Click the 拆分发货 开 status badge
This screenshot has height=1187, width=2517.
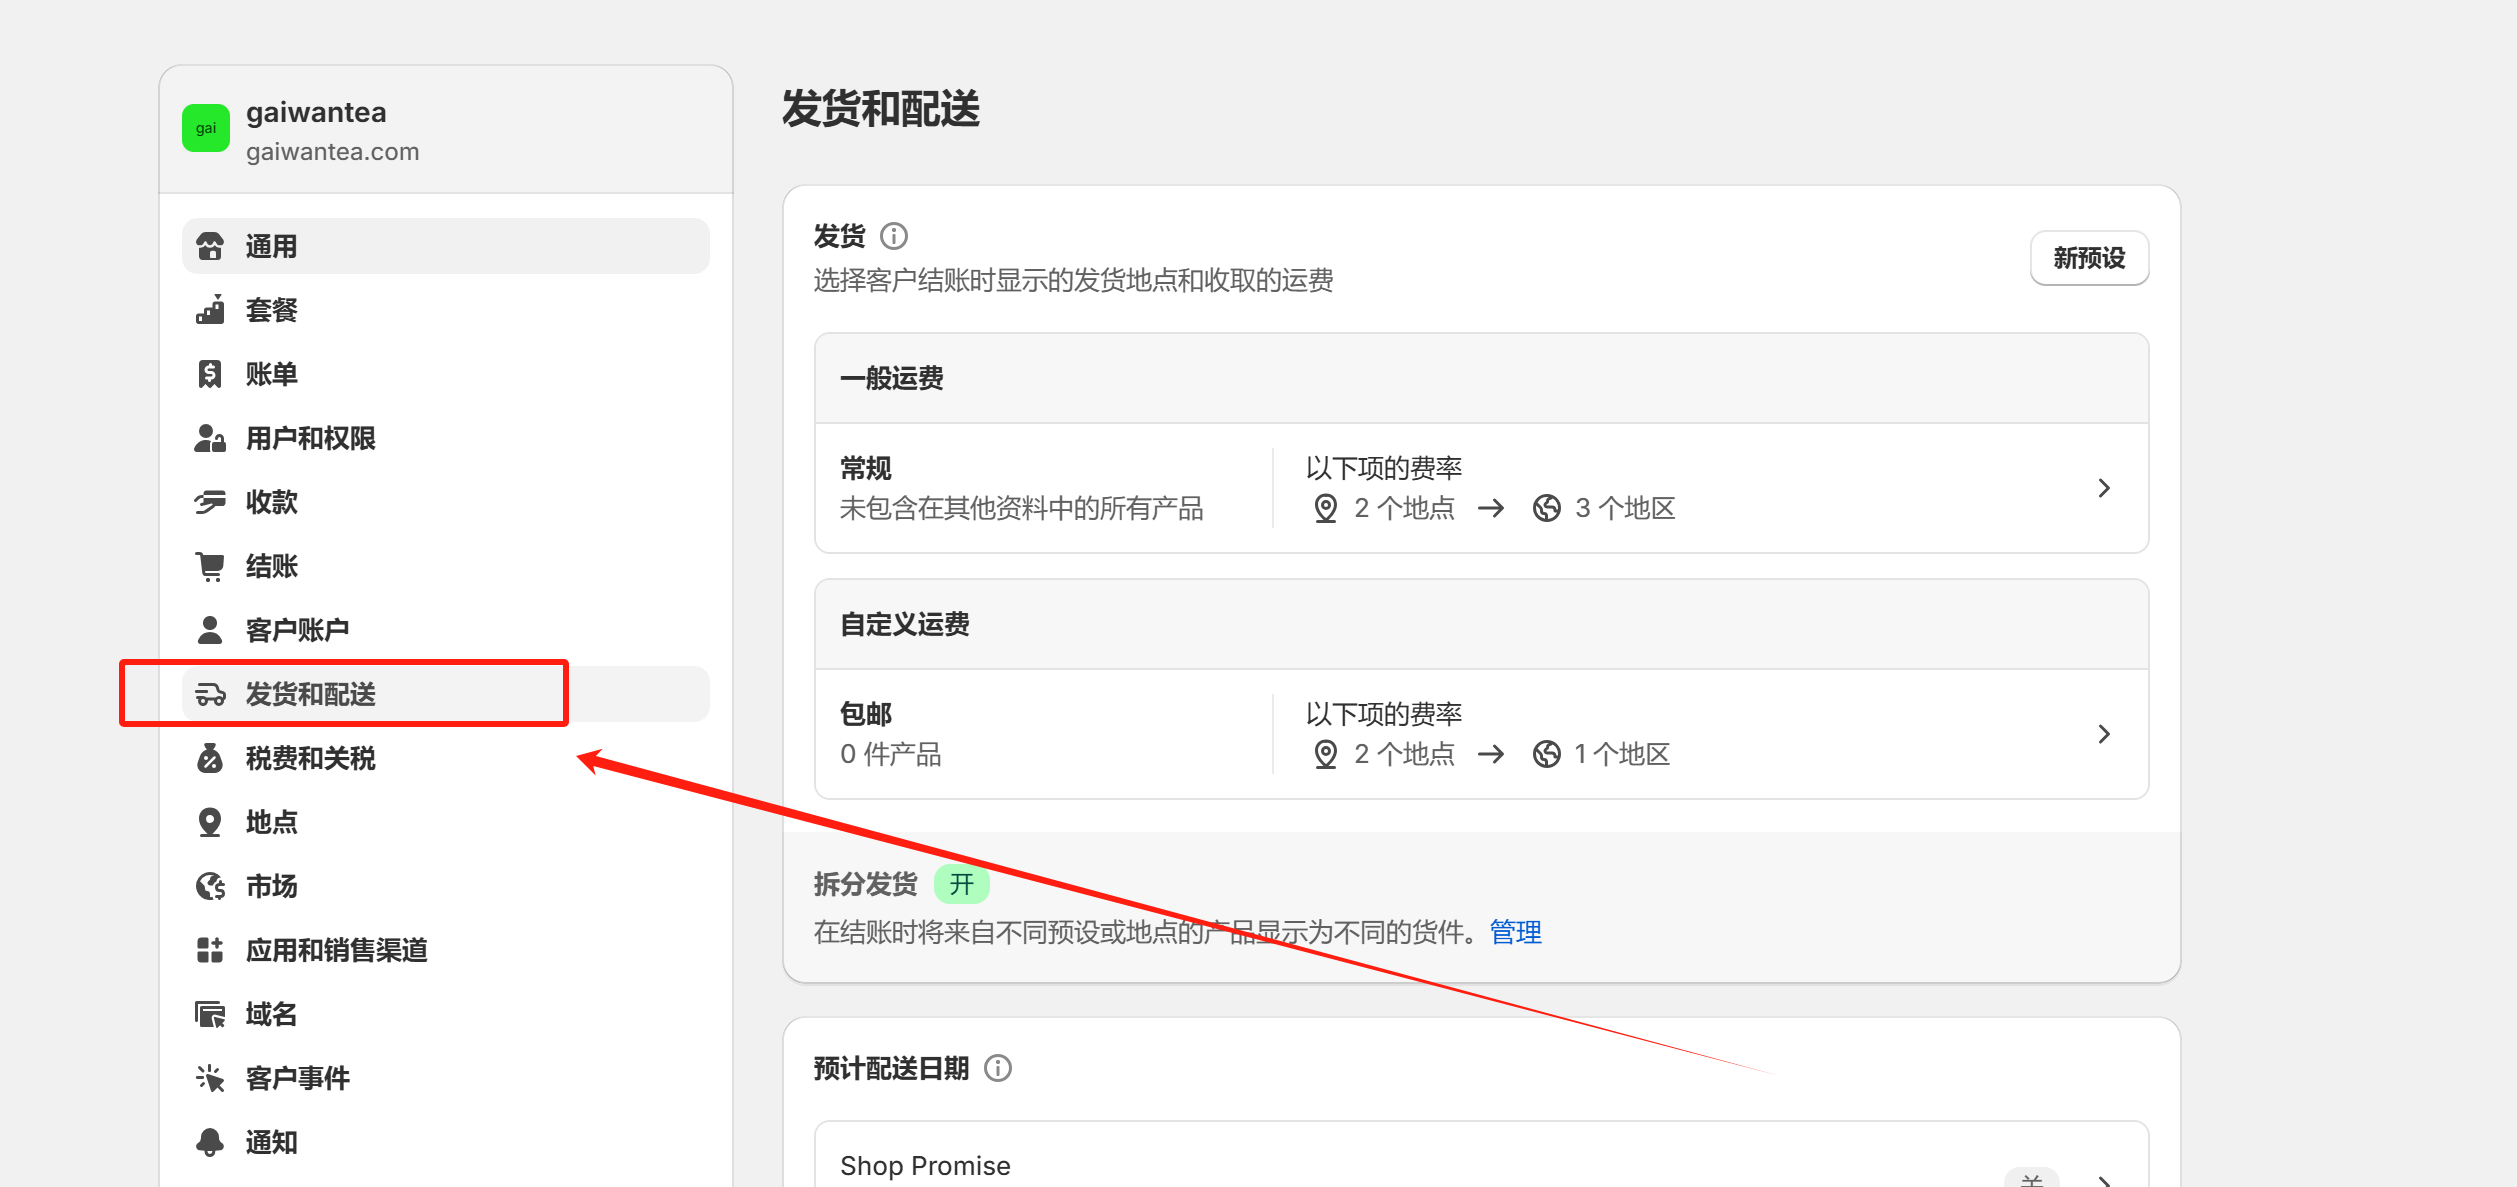pos(961,884)
